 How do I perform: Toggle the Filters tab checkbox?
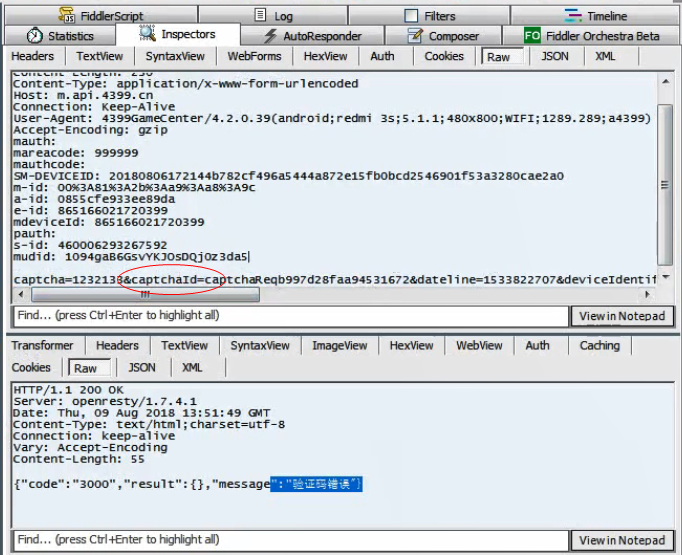coord(411,16)
